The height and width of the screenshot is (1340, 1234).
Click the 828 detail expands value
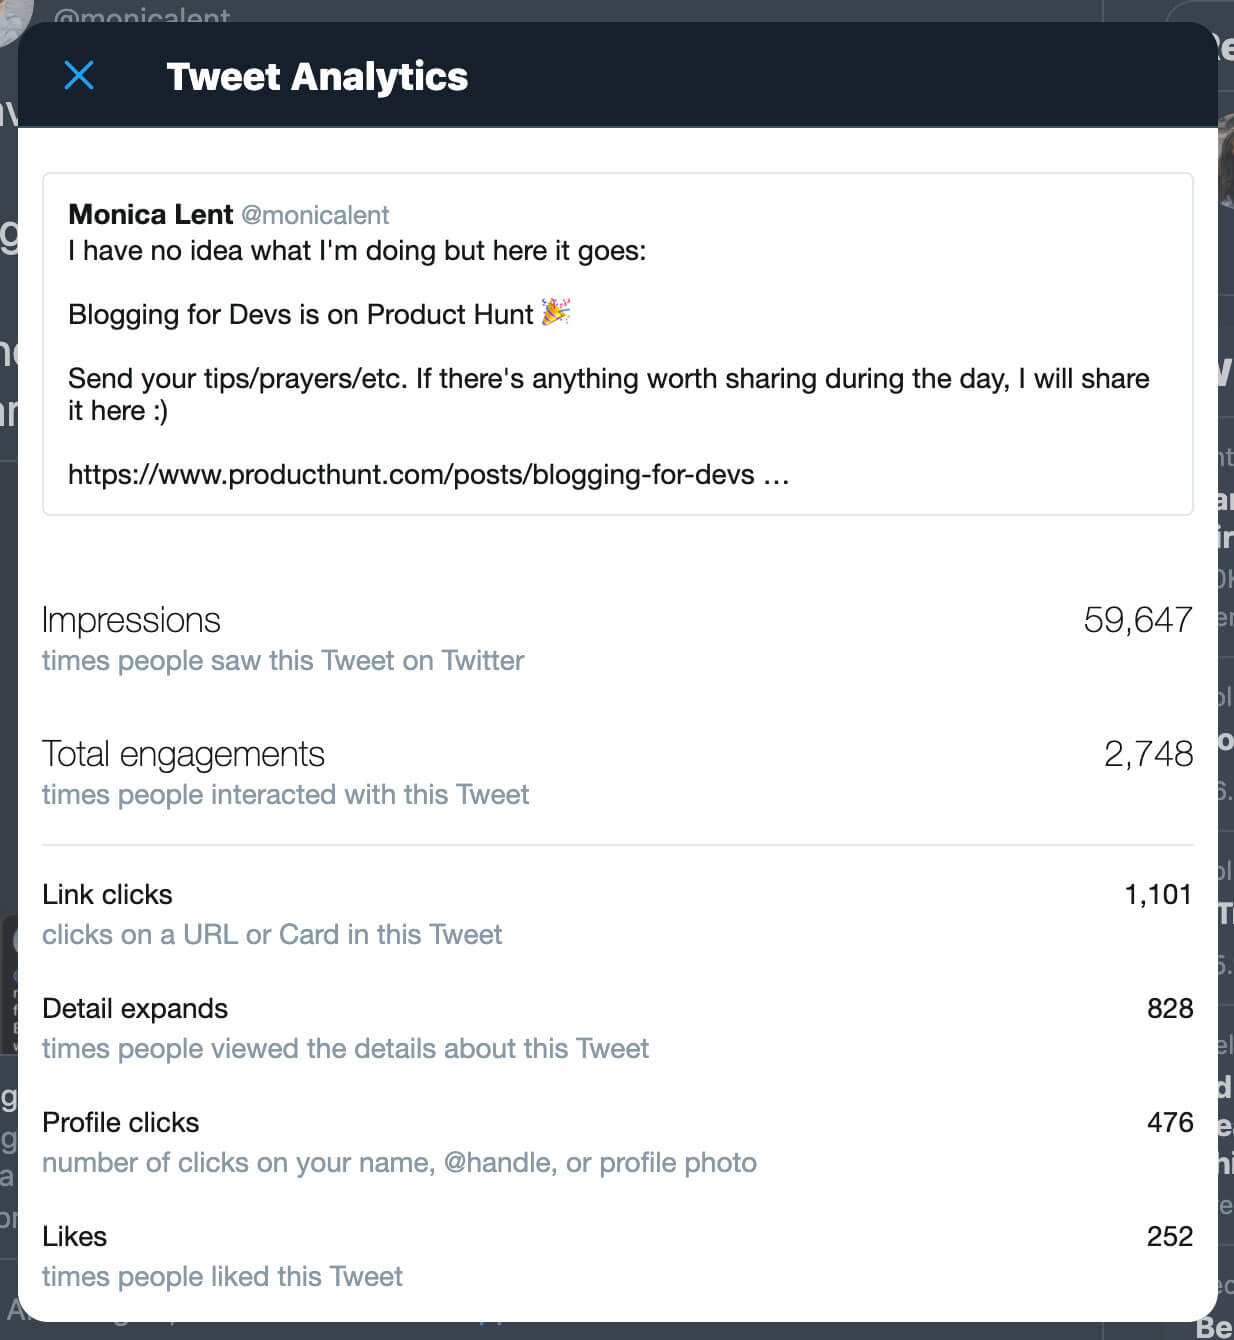[x=1170, y=1008]
